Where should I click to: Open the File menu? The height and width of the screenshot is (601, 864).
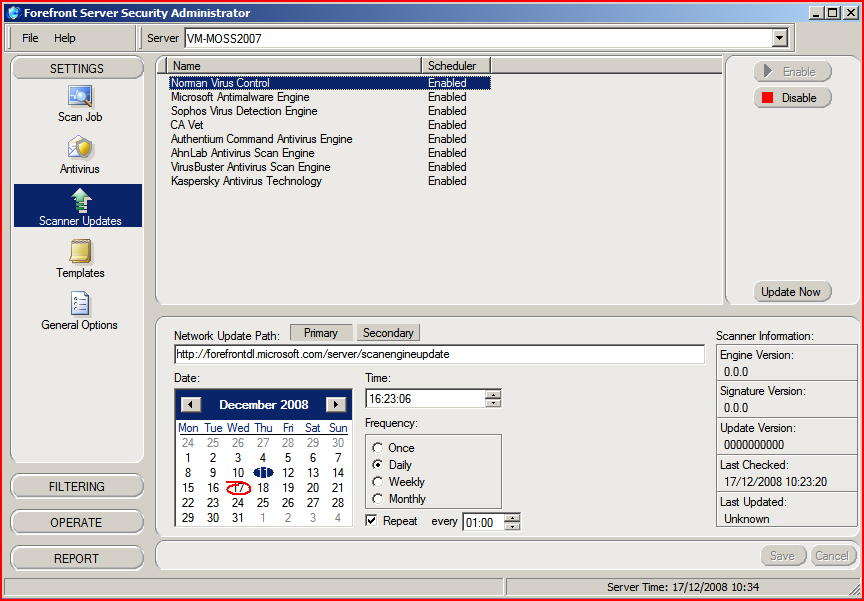30,38
